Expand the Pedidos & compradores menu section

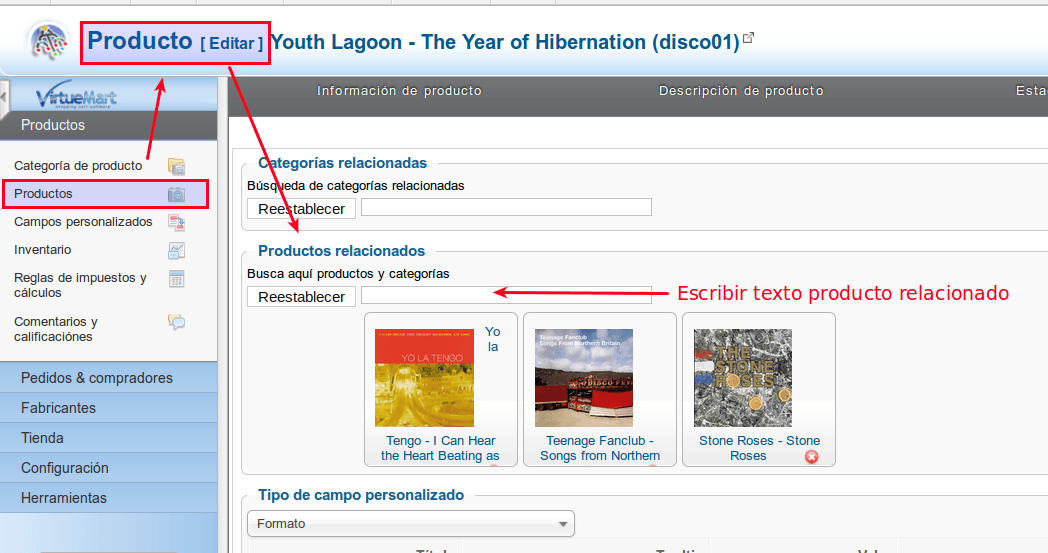(108, 378)
